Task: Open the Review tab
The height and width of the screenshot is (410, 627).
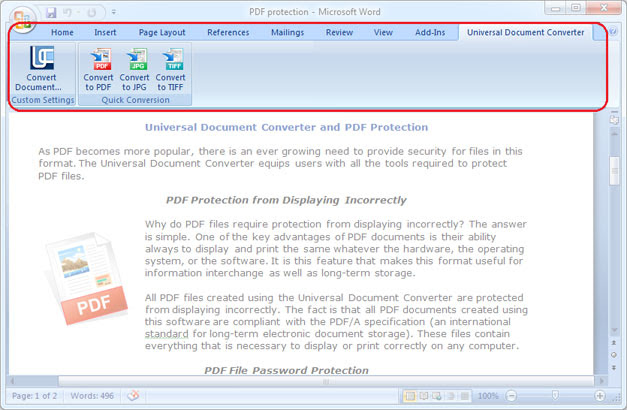Action: coord(339,32)
